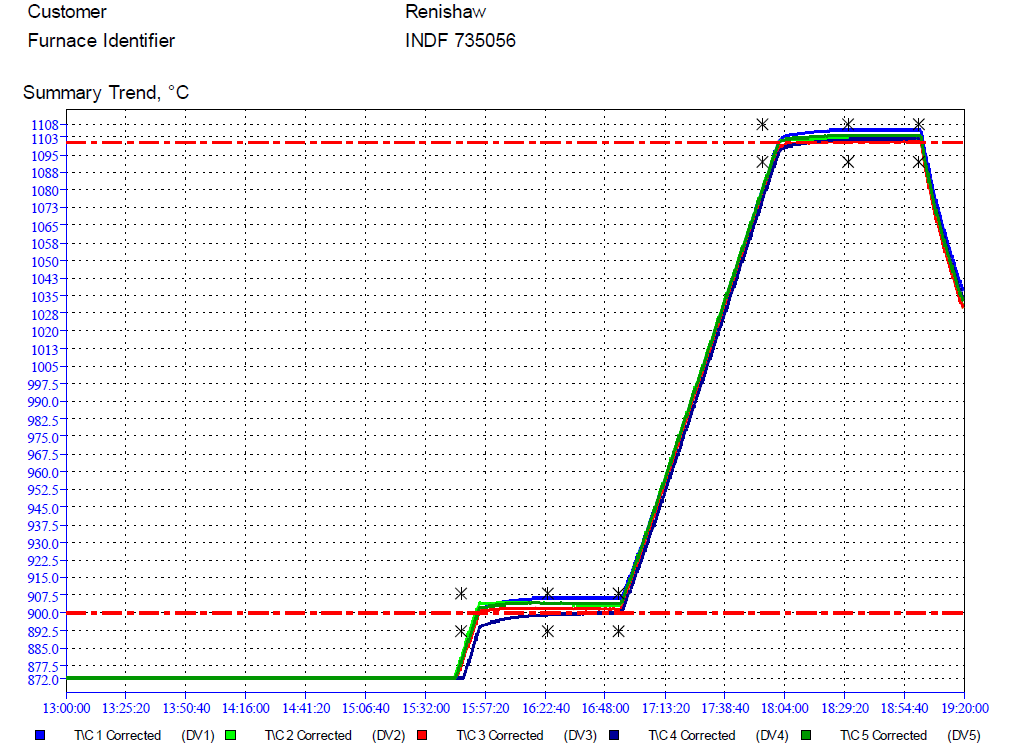This screenshot has width=1023, height=749.
Task: Click the upper asterisk marker above 18:29:20
Action: coord(848,125)
